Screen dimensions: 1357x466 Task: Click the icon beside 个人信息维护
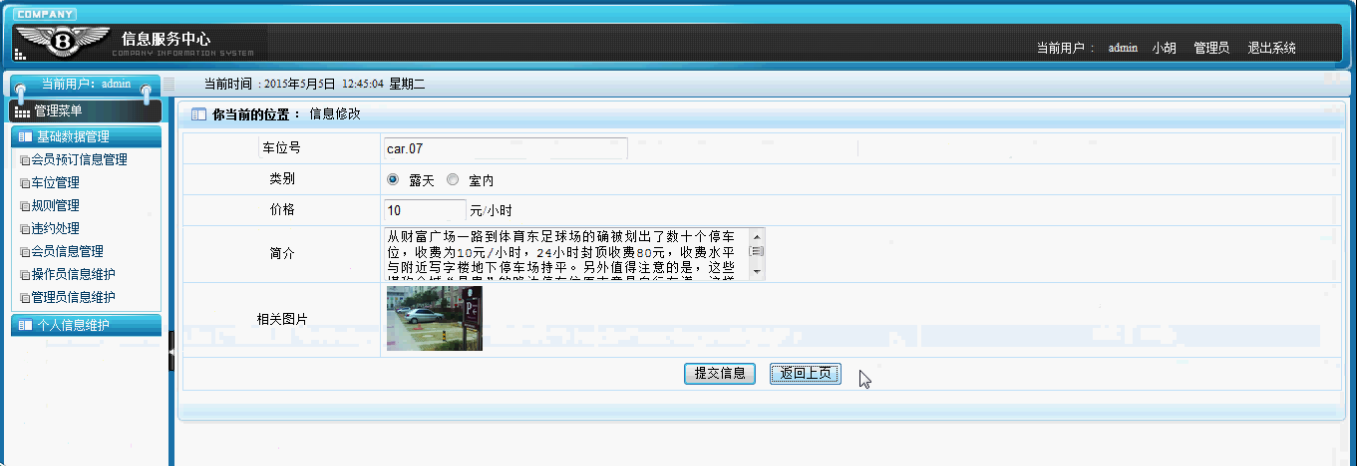[25, 325]
